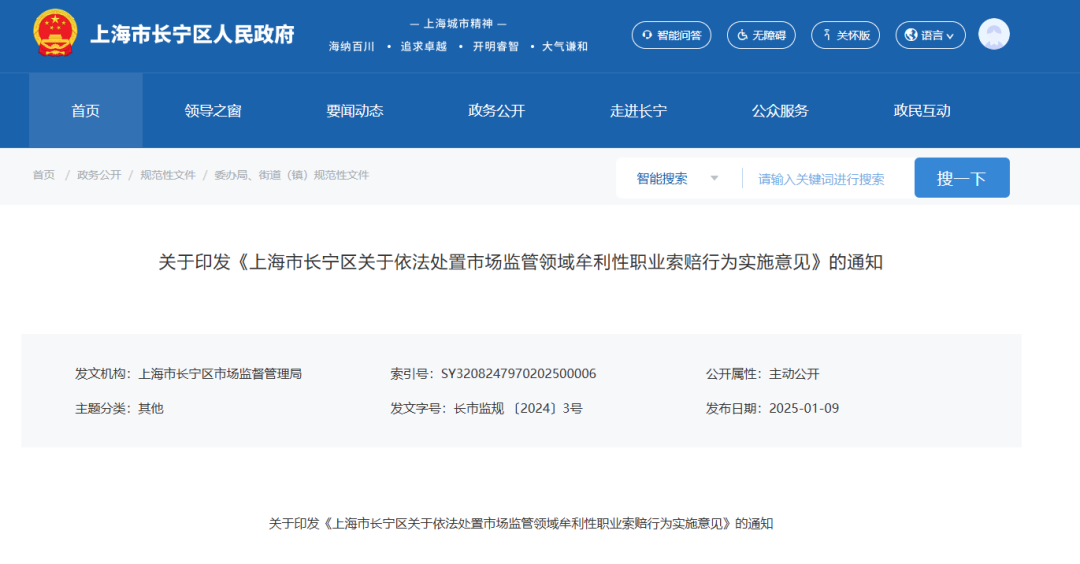Open 要闻动态 navigation menu
The image size is (1080, 564).
[354, 111]
